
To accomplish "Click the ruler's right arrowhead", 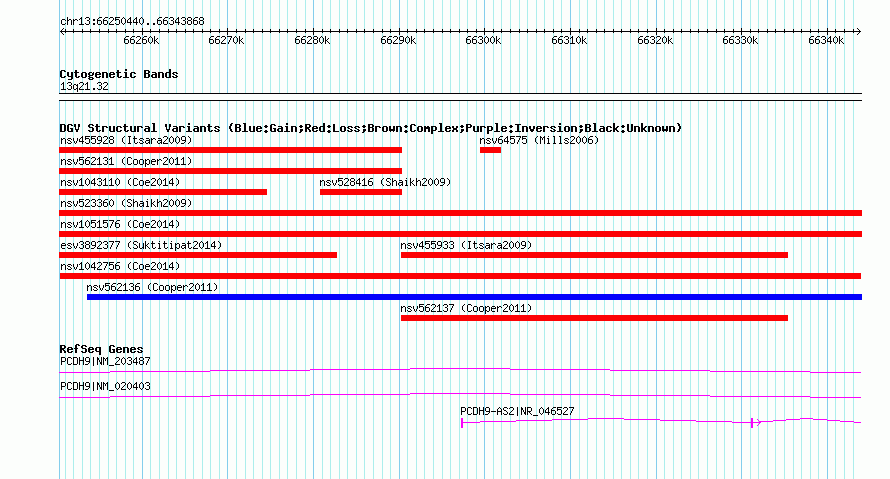I will click(x=858, y=32).
